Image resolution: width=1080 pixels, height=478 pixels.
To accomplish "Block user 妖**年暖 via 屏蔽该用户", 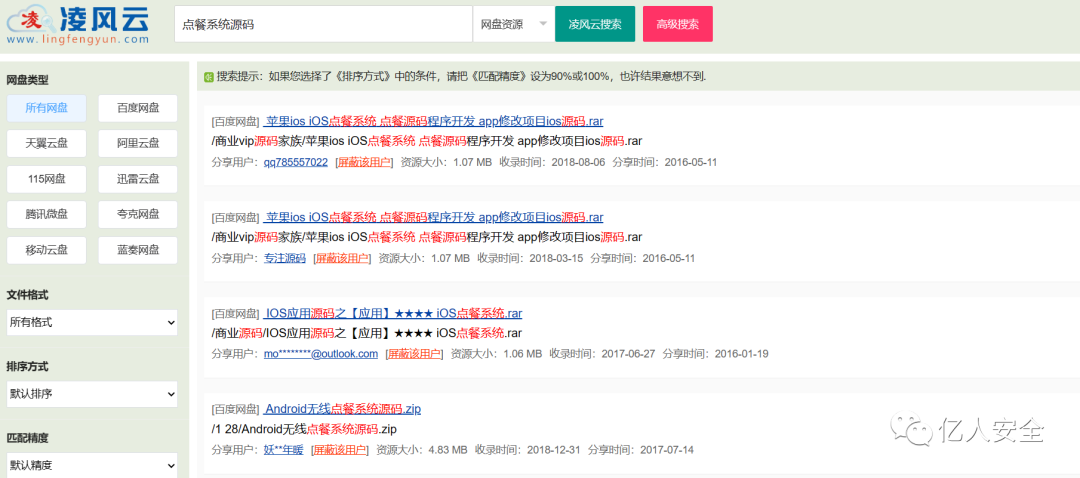I will tap(338, 450).
